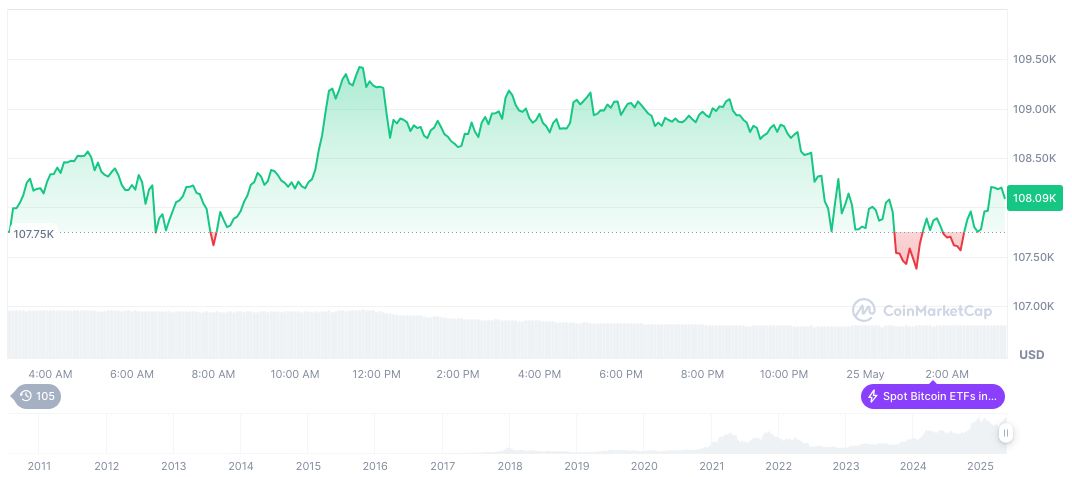
Task: Click the 8:00 AM time axis label
Action: coord(213,374)
